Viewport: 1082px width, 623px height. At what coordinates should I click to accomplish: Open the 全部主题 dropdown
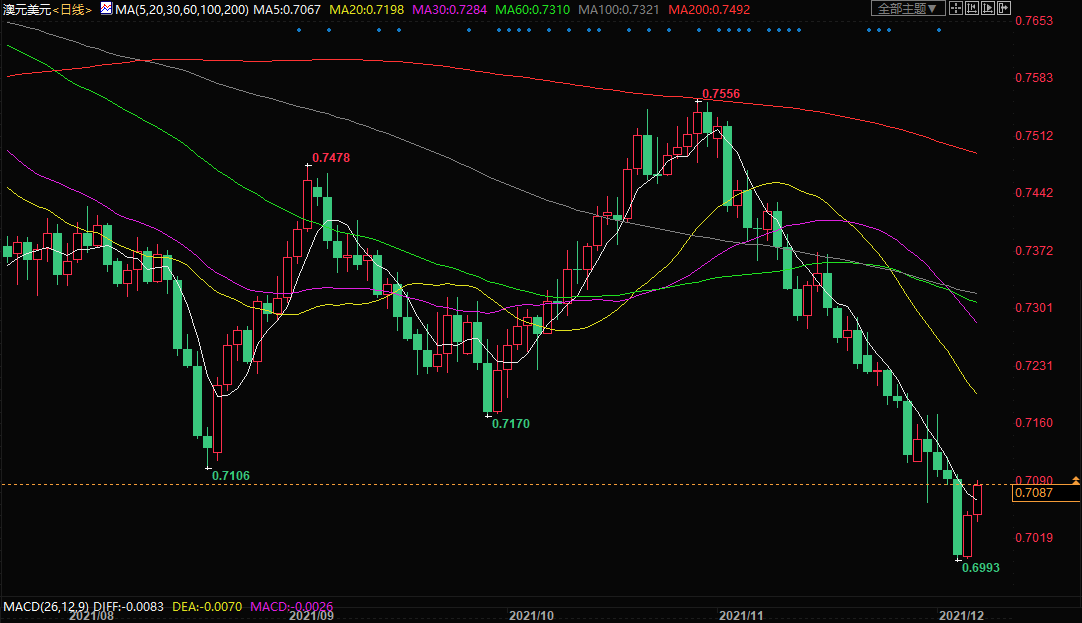tap(908, 9)
